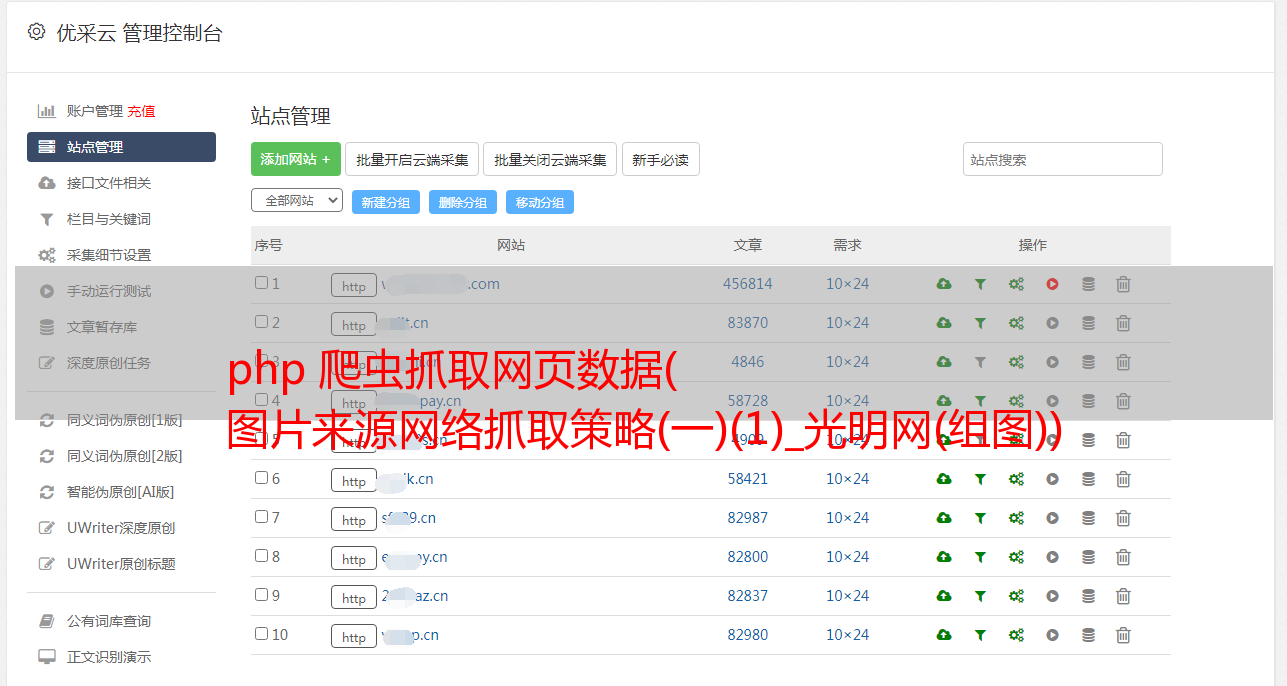Click the blue 删除分组 button
Screen dimensions: 1287x686
tap(463, 202)
